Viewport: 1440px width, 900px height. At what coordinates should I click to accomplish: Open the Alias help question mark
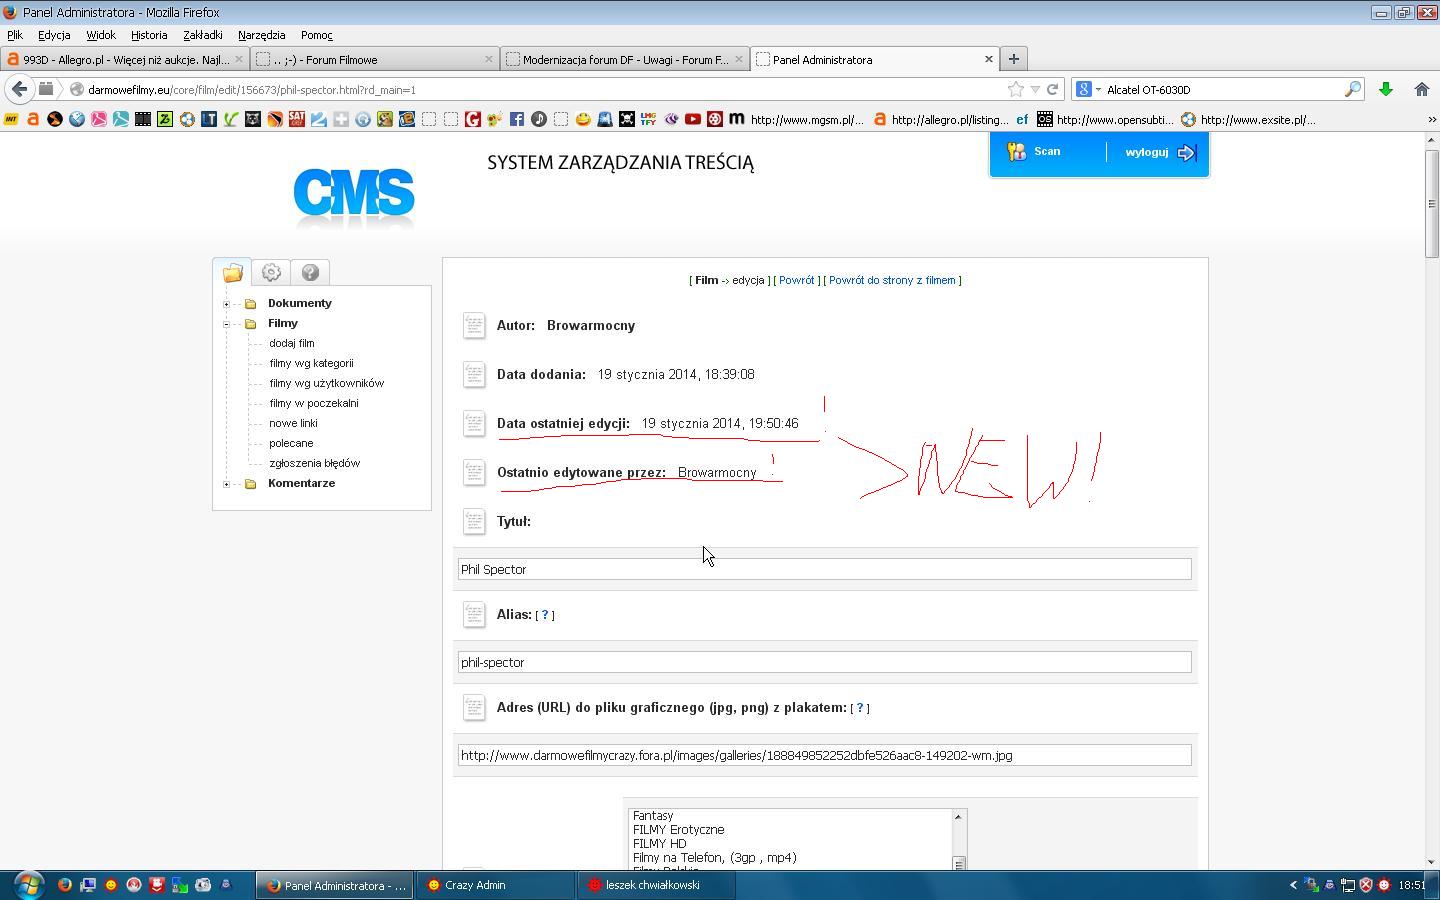click(545, 615)
